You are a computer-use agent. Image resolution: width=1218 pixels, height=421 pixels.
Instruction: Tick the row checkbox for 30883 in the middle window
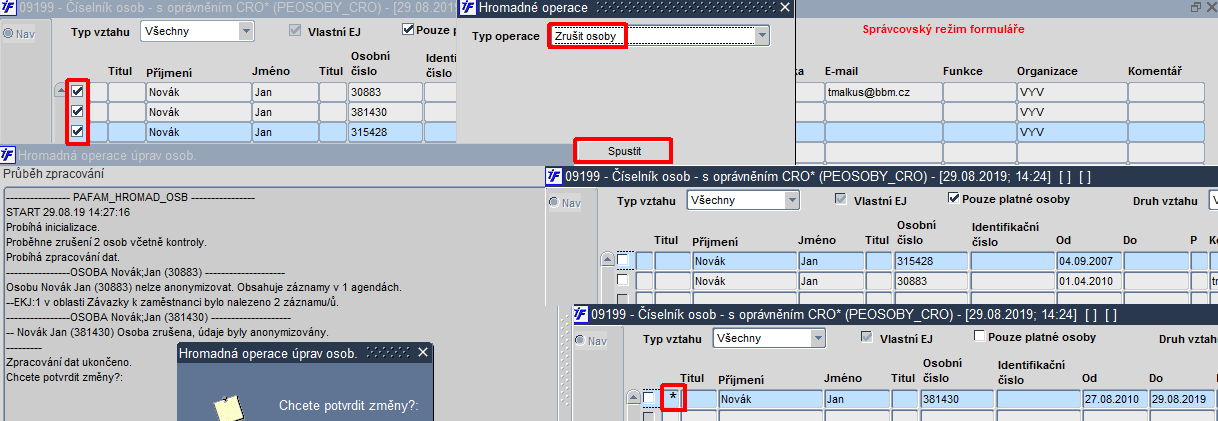coord(622,280)
